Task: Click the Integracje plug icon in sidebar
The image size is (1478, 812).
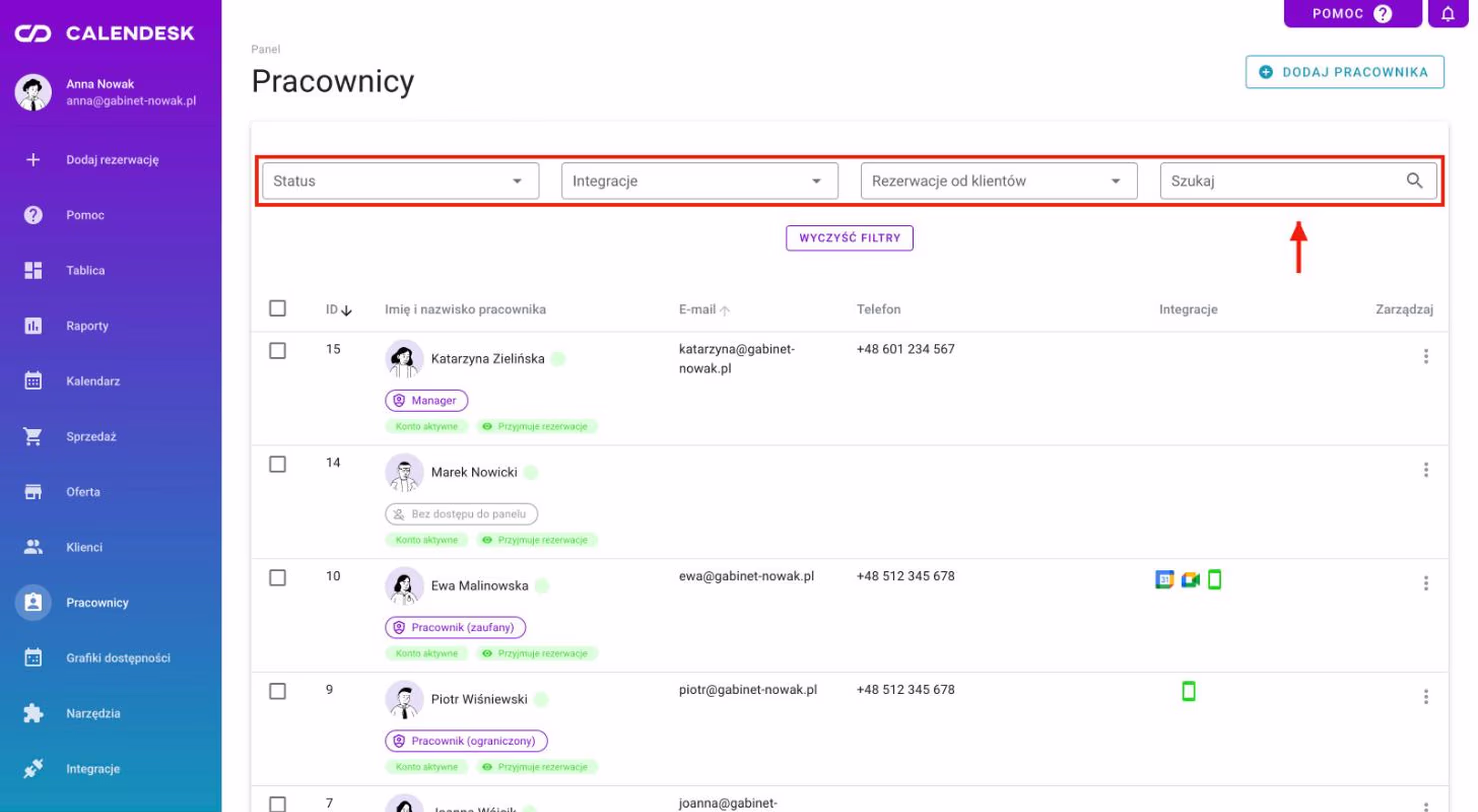Action: pos(33,769)
